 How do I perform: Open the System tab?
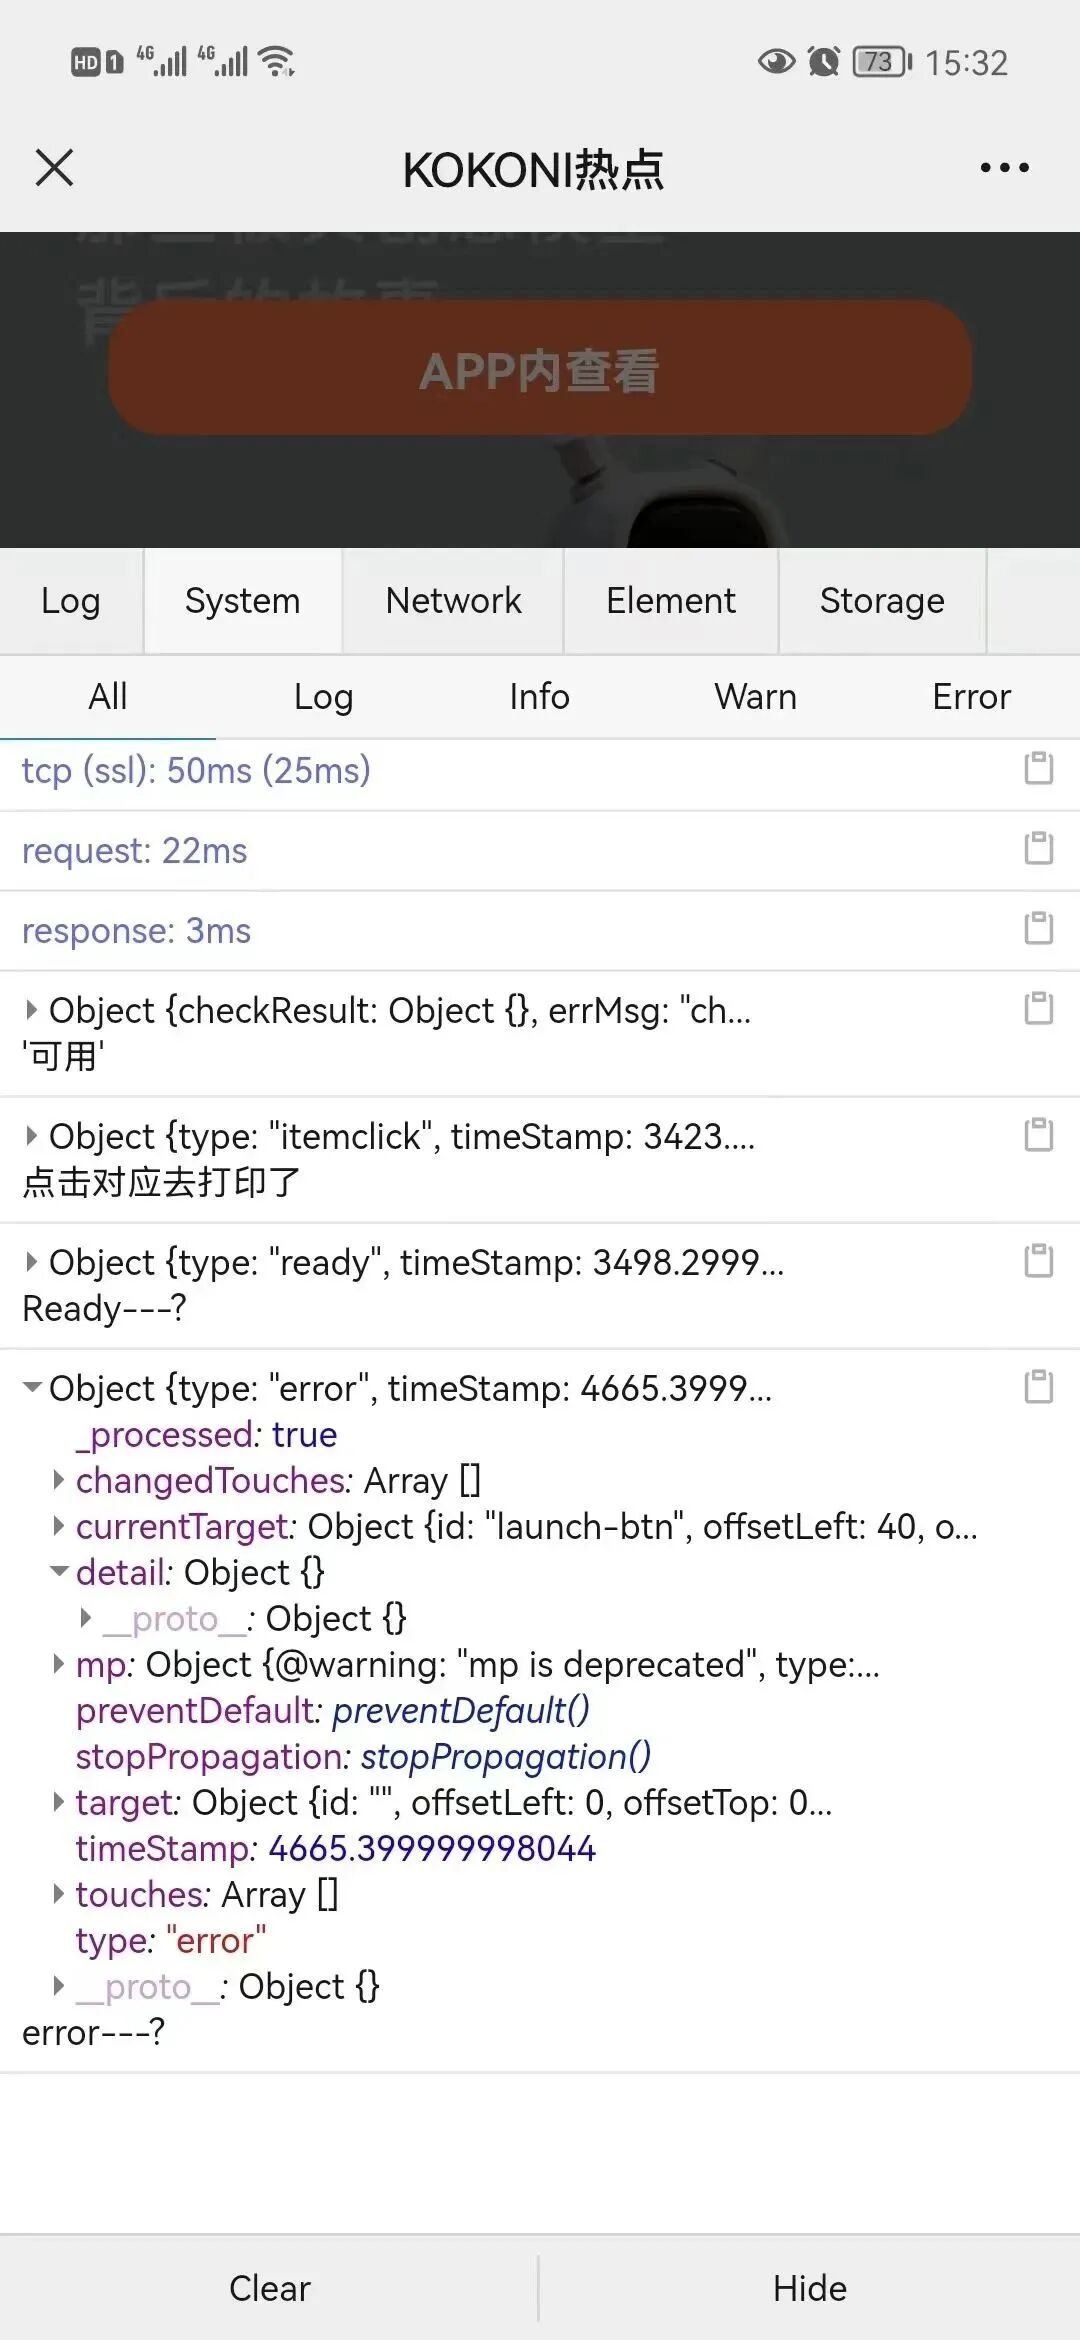pyautogui.click(x=243, y=601)
